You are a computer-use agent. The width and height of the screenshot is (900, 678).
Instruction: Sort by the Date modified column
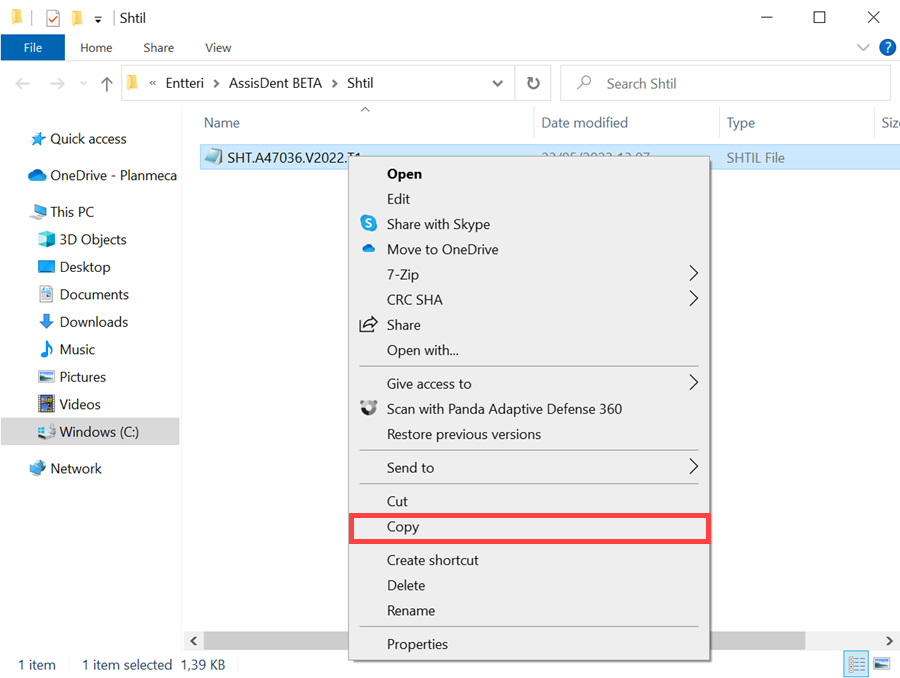click(x=584, y=123)
